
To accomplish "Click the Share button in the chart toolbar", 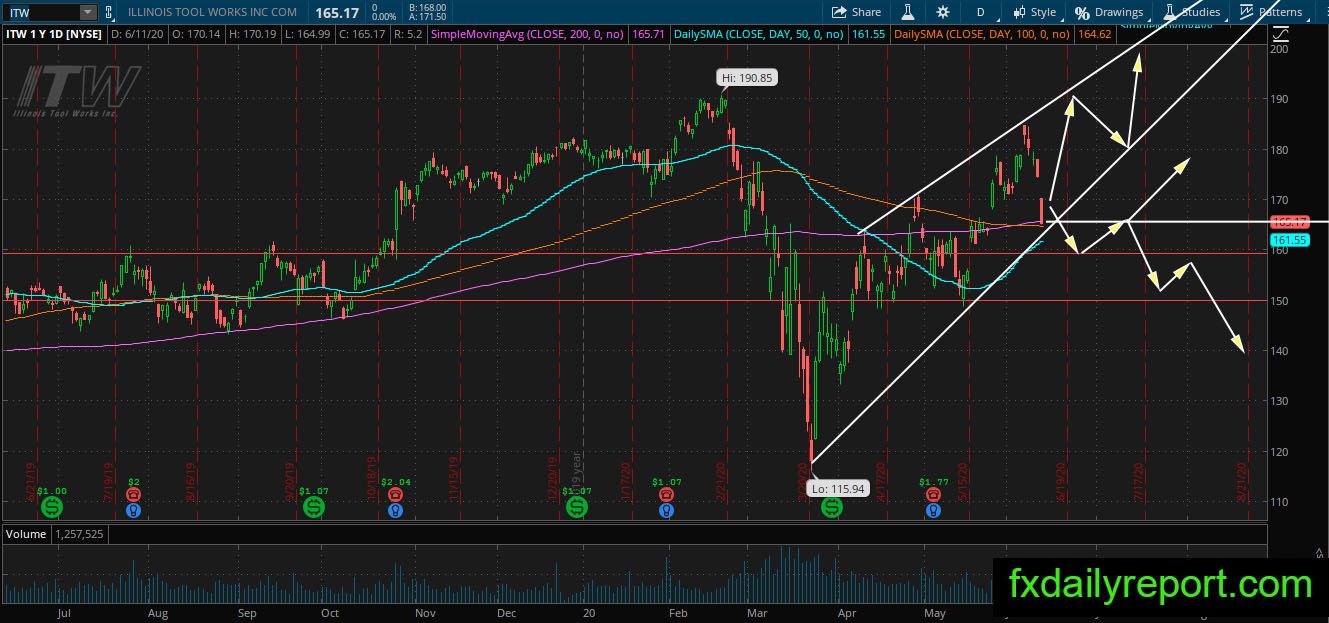I will click(856, 12).
